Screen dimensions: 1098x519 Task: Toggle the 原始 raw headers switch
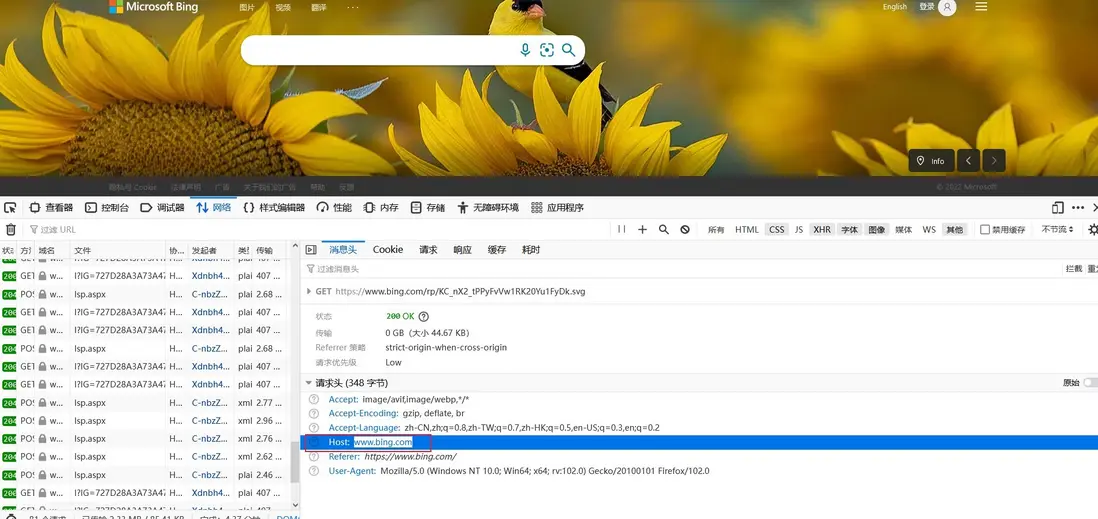coord(1091,383)
